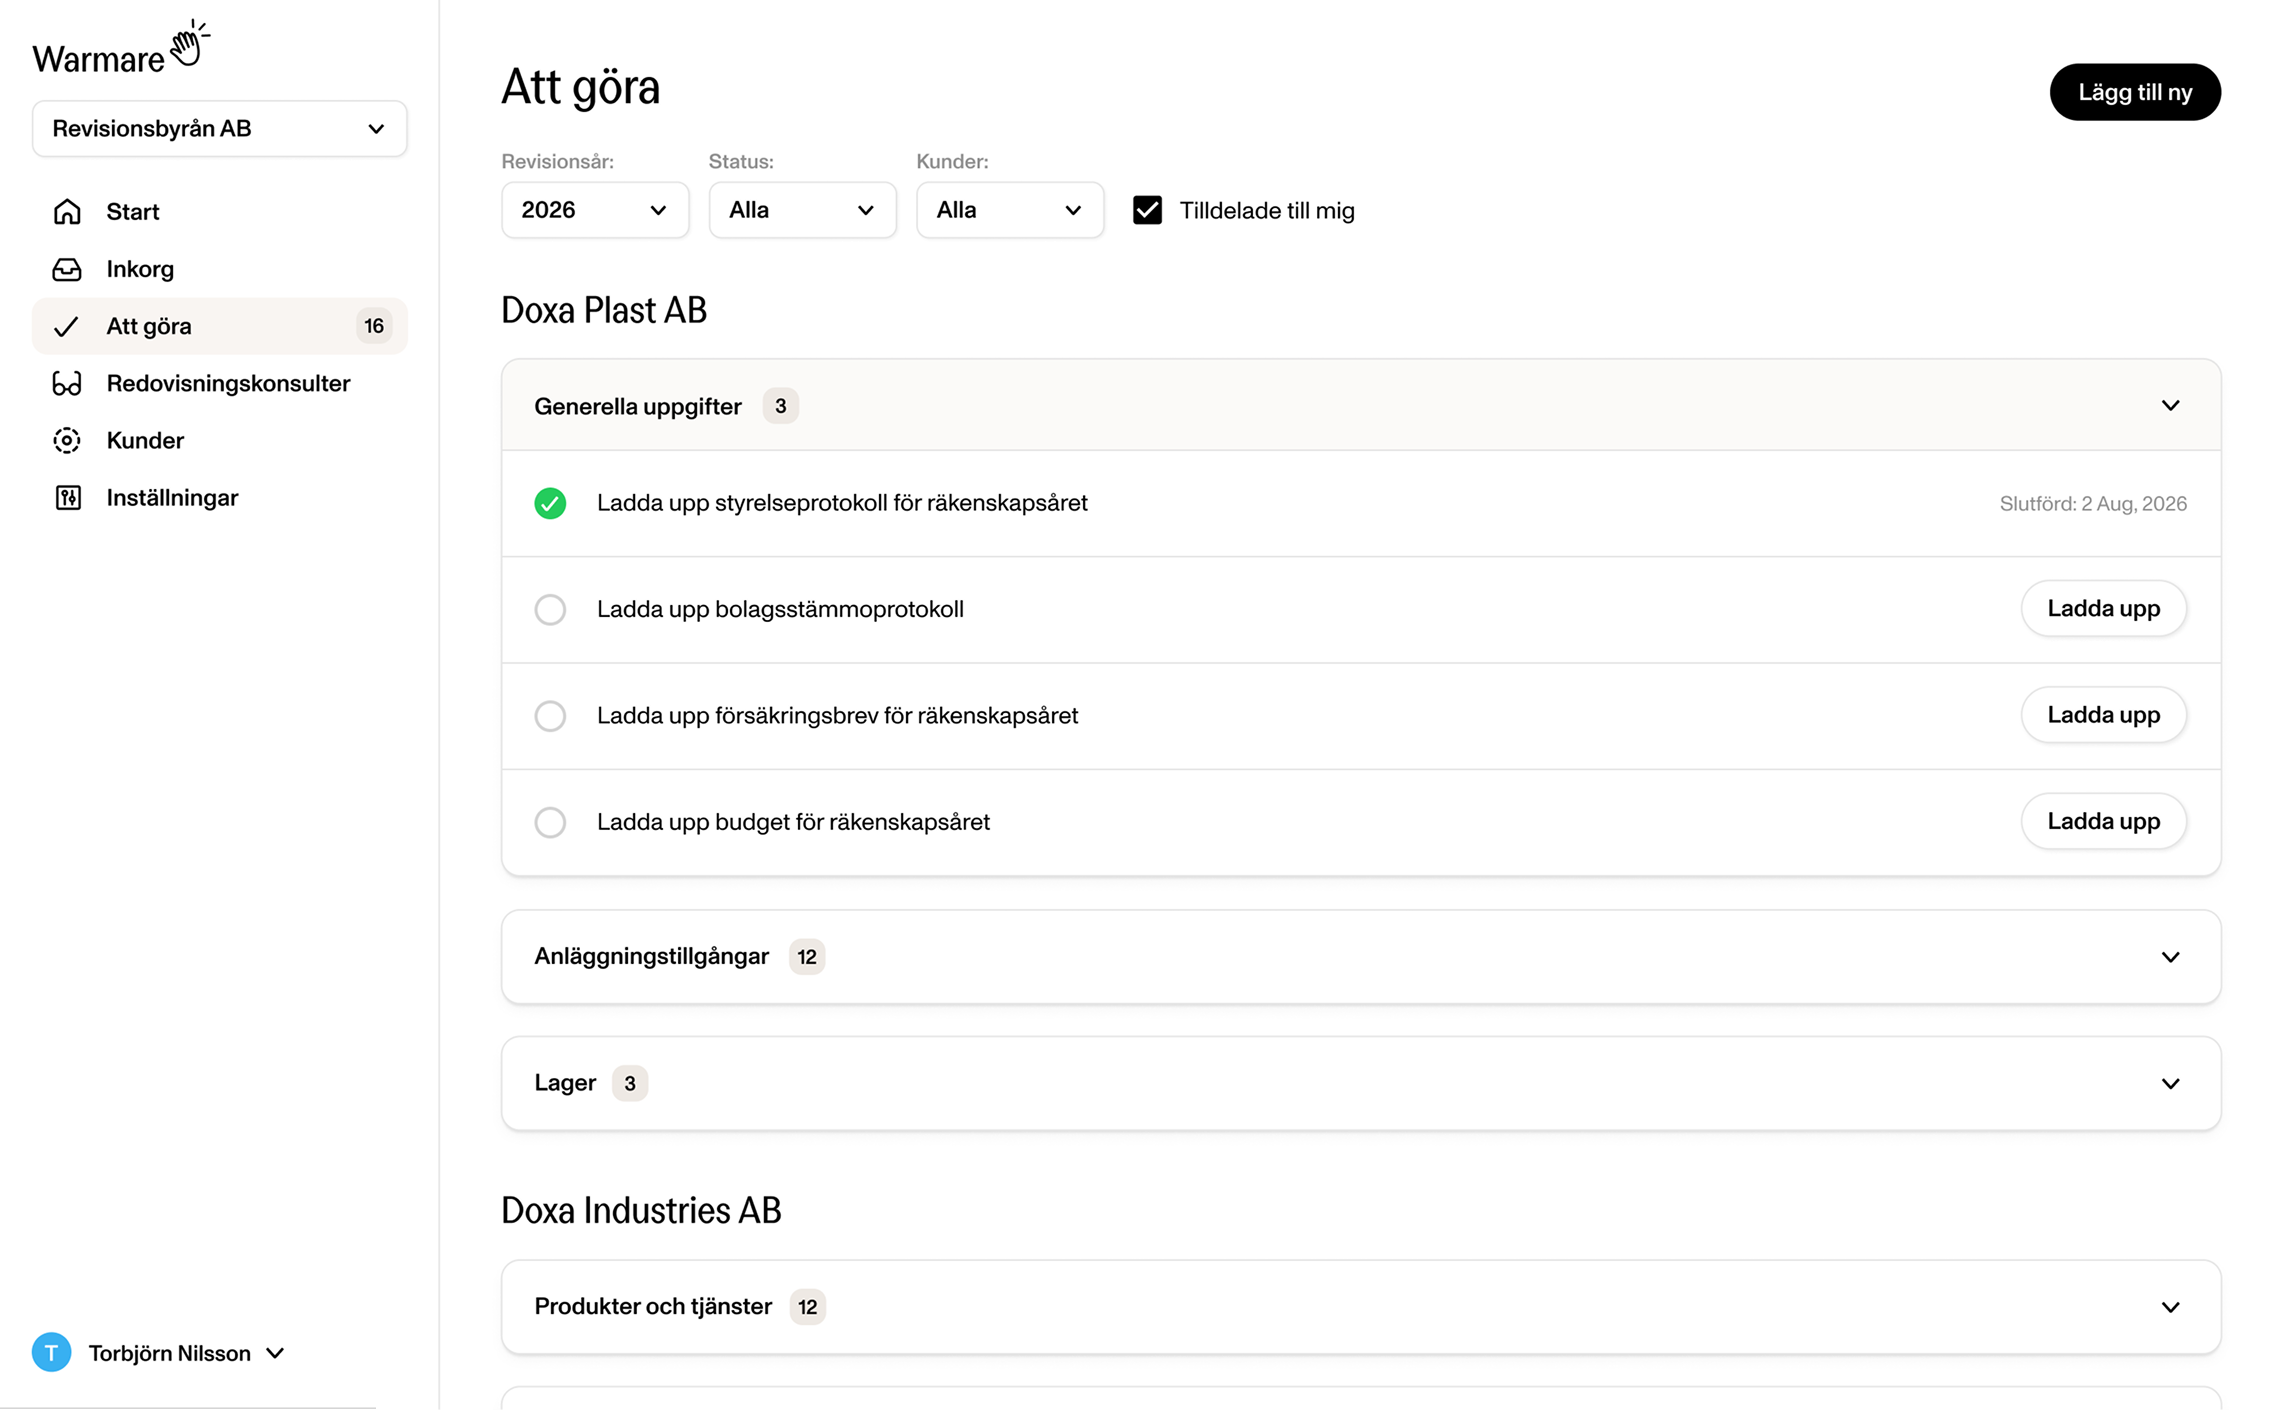Mark bolagsstämmoprotokoll task as done
2287x1410 pixels.
coord(550,609)
